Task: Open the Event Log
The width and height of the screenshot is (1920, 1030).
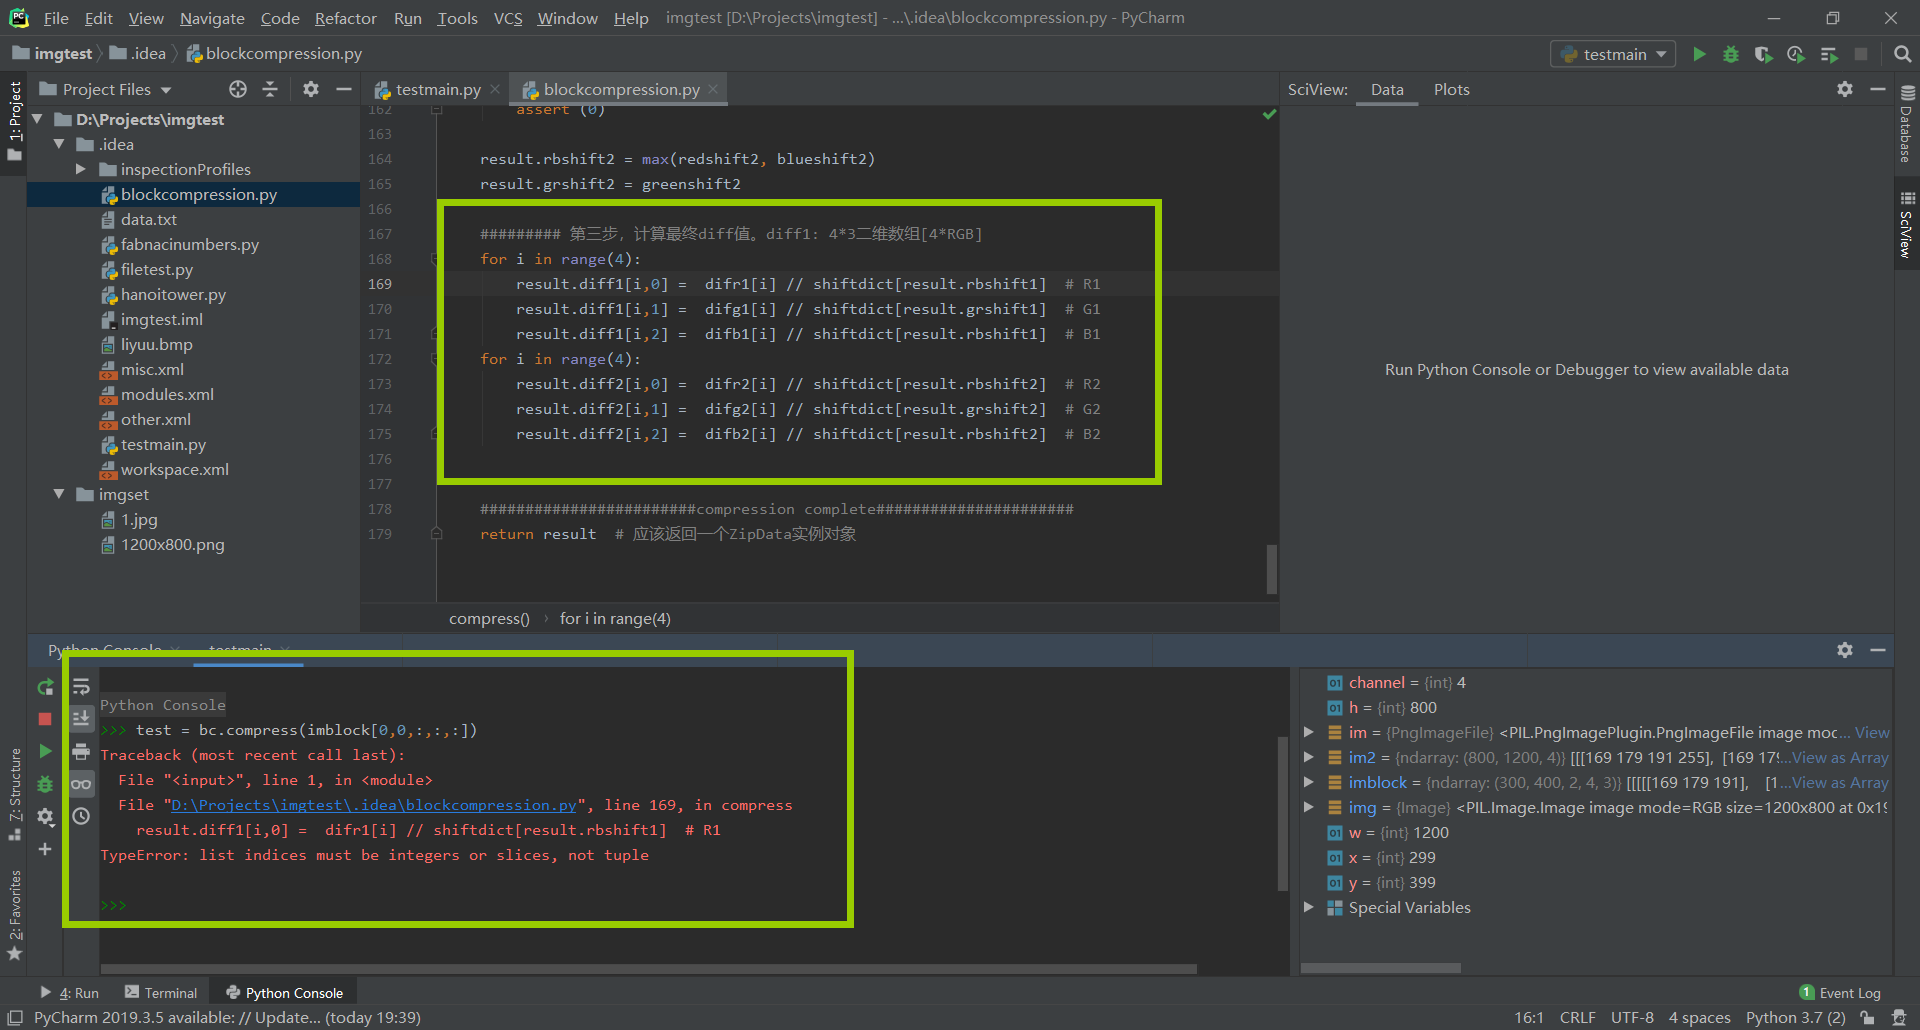Action: pyautogui.click(x=1840, y=993)
